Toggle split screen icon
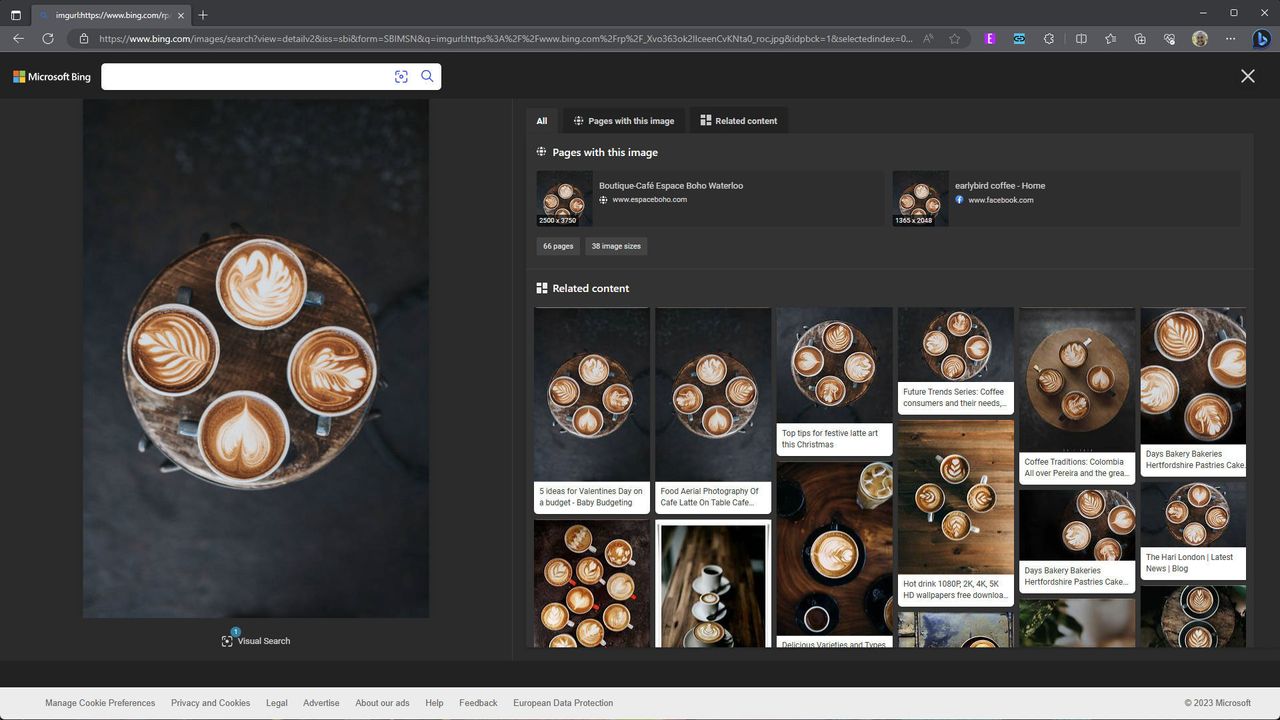 pos(1081,39)
